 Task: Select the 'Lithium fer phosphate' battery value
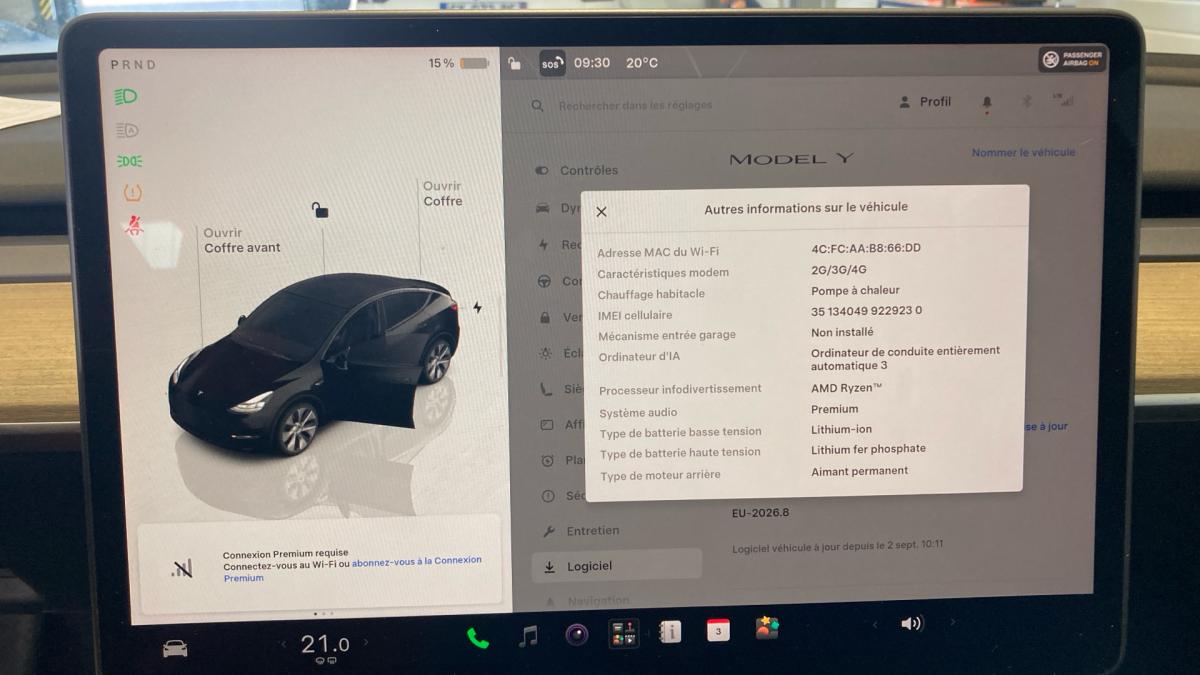(868, 449)
